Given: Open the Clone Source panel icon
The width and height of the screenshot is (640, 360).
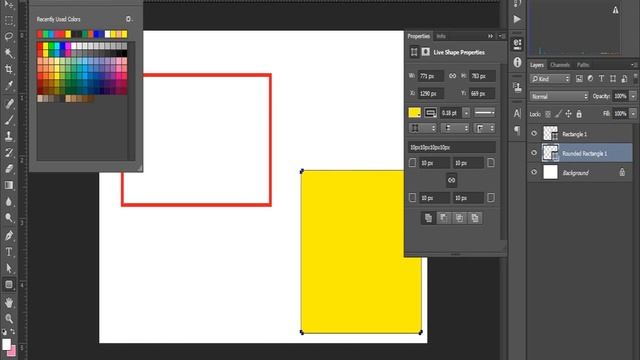Looking at the screenshot, I should coord(517,87).
